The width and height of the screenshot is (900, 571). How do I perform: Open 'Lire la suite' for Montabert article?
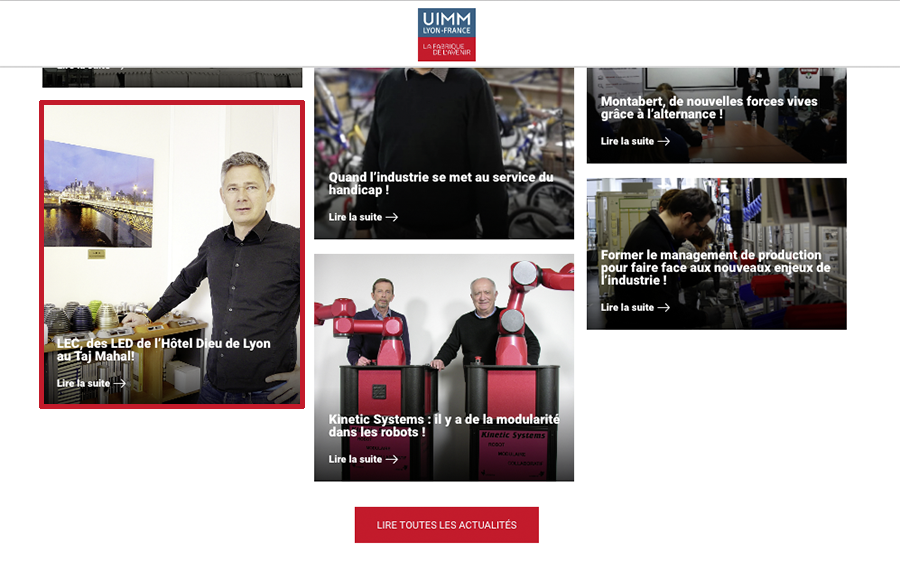pyautogui.click(x=627, y=141)
